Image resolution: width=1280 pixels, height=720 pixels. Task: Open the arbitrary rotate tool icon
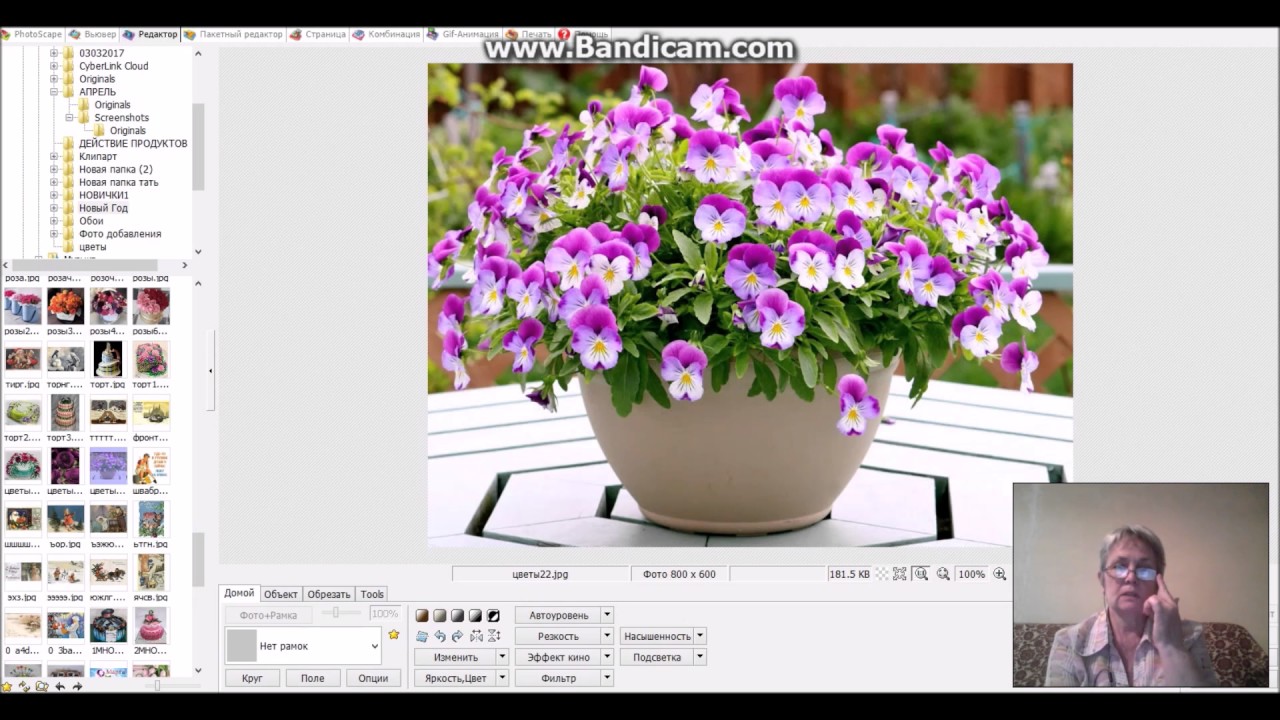[422, 636]
